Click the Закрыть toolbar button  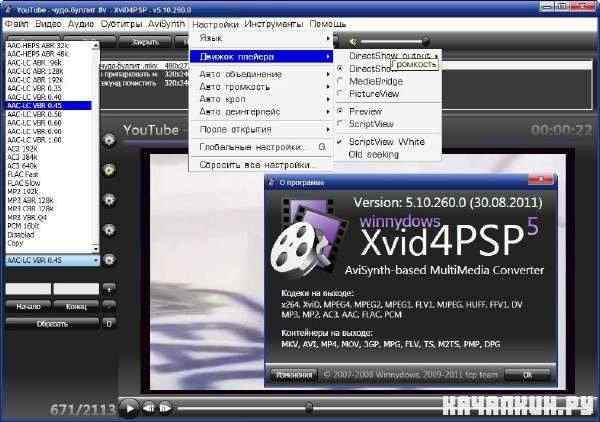145,42
